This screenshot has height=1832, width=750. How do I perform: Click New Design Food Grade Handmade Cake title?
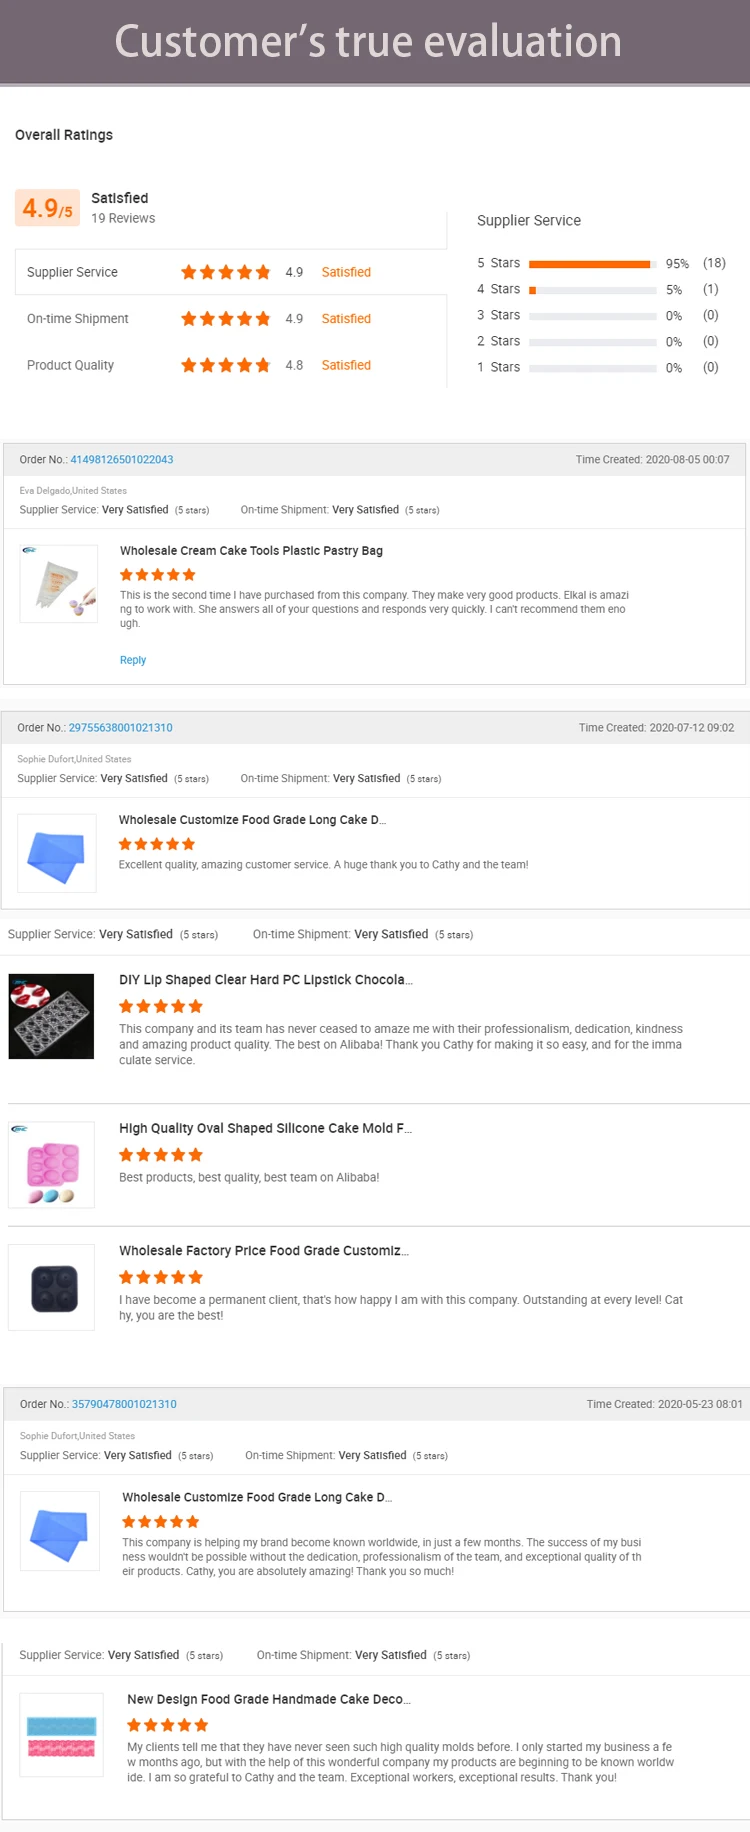(x=268, y=1699)
